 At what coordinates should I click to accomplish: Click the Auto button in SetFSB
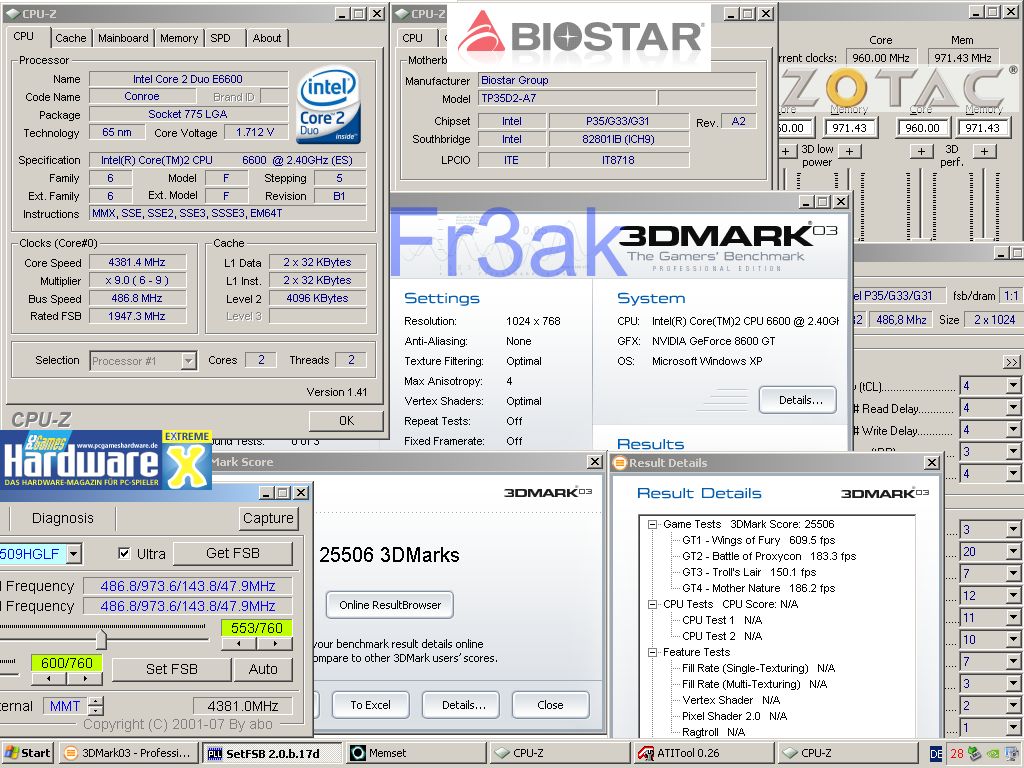click(x=263, y=669)
